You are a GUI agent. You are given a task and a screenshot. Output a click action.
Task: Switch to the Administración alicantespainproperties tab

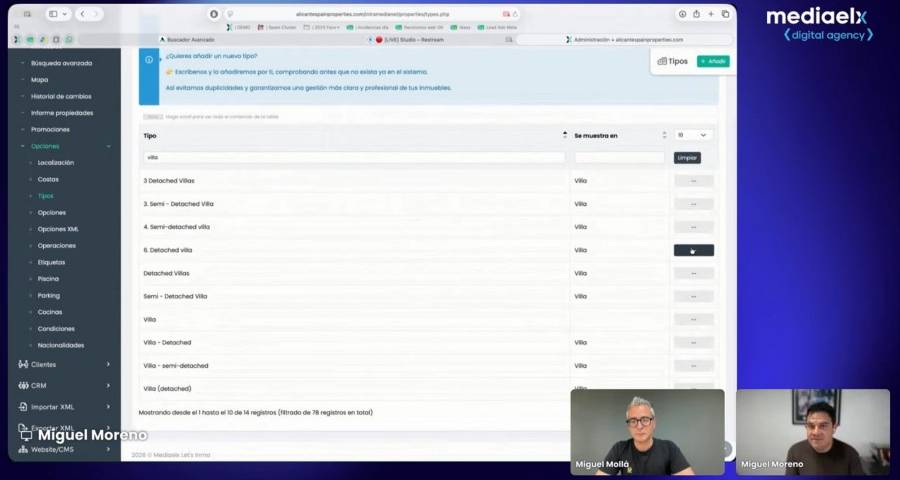pos(624,40)
